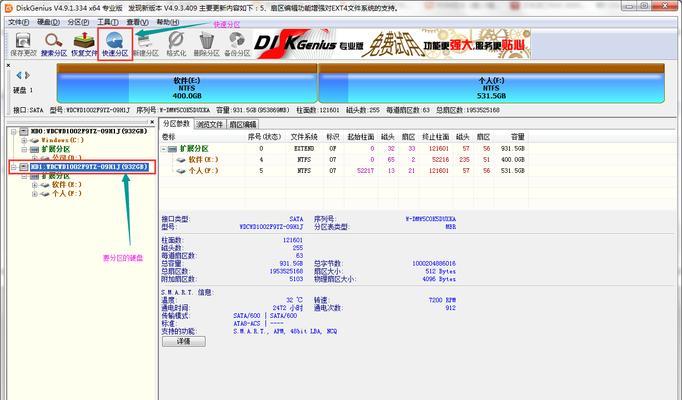The height and width of the screenshot is (400, 682).
Task: Click the 1000204886016 总字节数 value
Action: pyautogui.click(x=434, y=263)
